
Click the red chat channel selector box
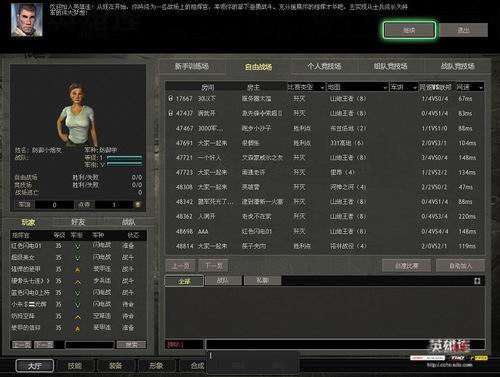tap(184, 344)
